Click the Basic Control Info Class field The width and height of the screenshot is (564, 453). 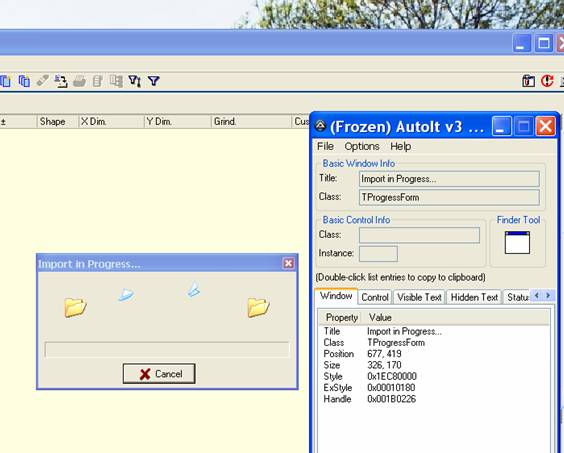pos(419,235)
